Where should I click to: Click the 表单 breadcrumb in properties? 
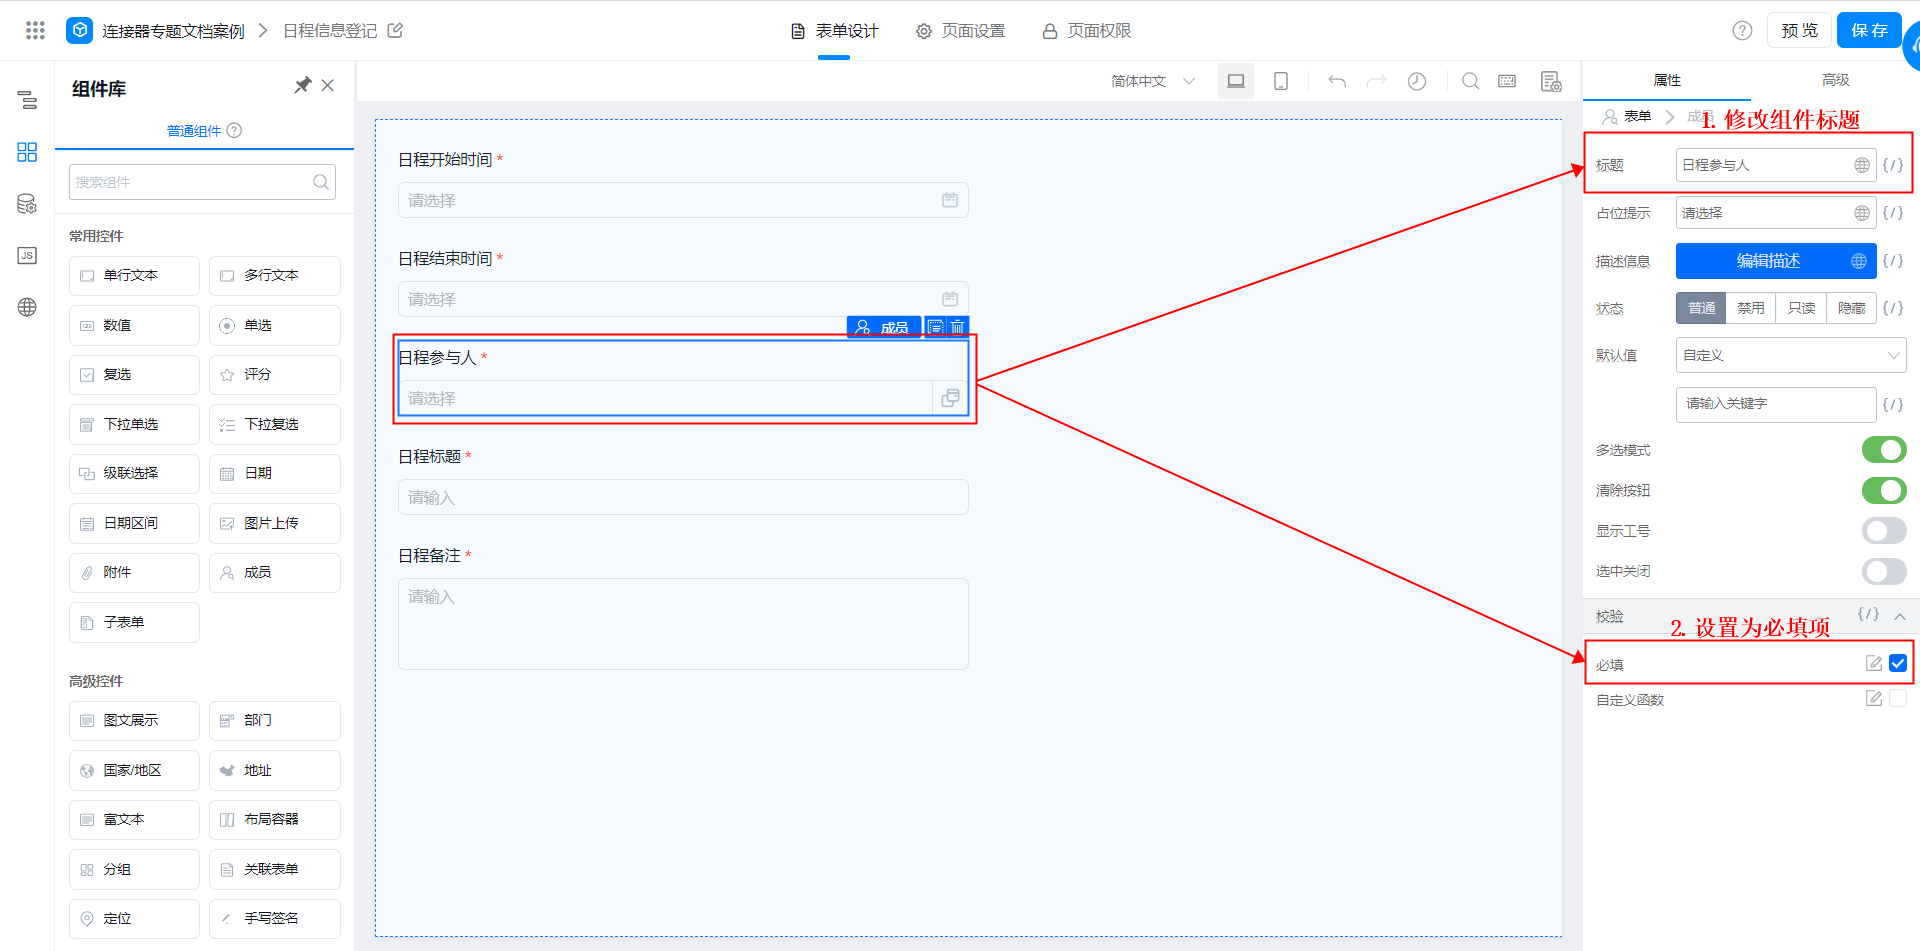point(1637,116)
